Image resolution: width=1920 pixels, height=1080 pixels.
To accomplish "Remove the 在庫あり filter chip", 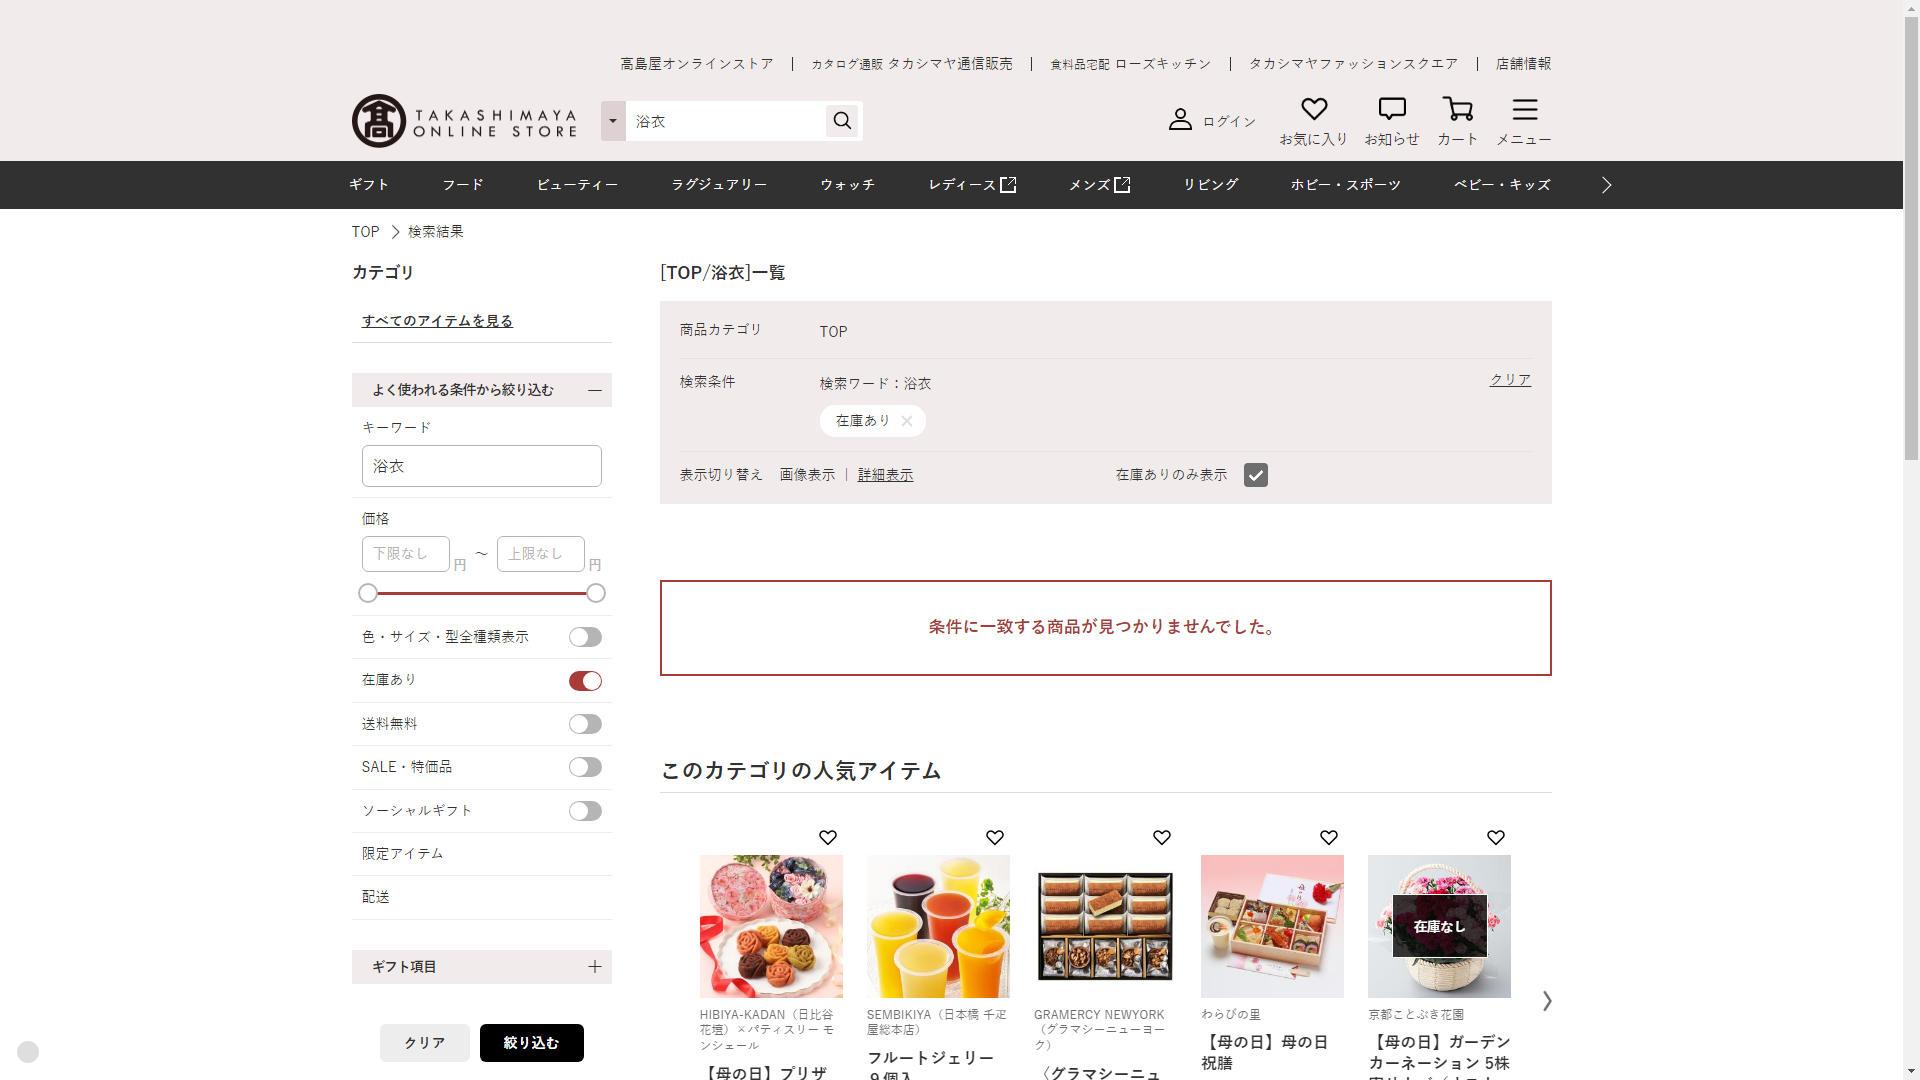I will click(x=907, y=421).
